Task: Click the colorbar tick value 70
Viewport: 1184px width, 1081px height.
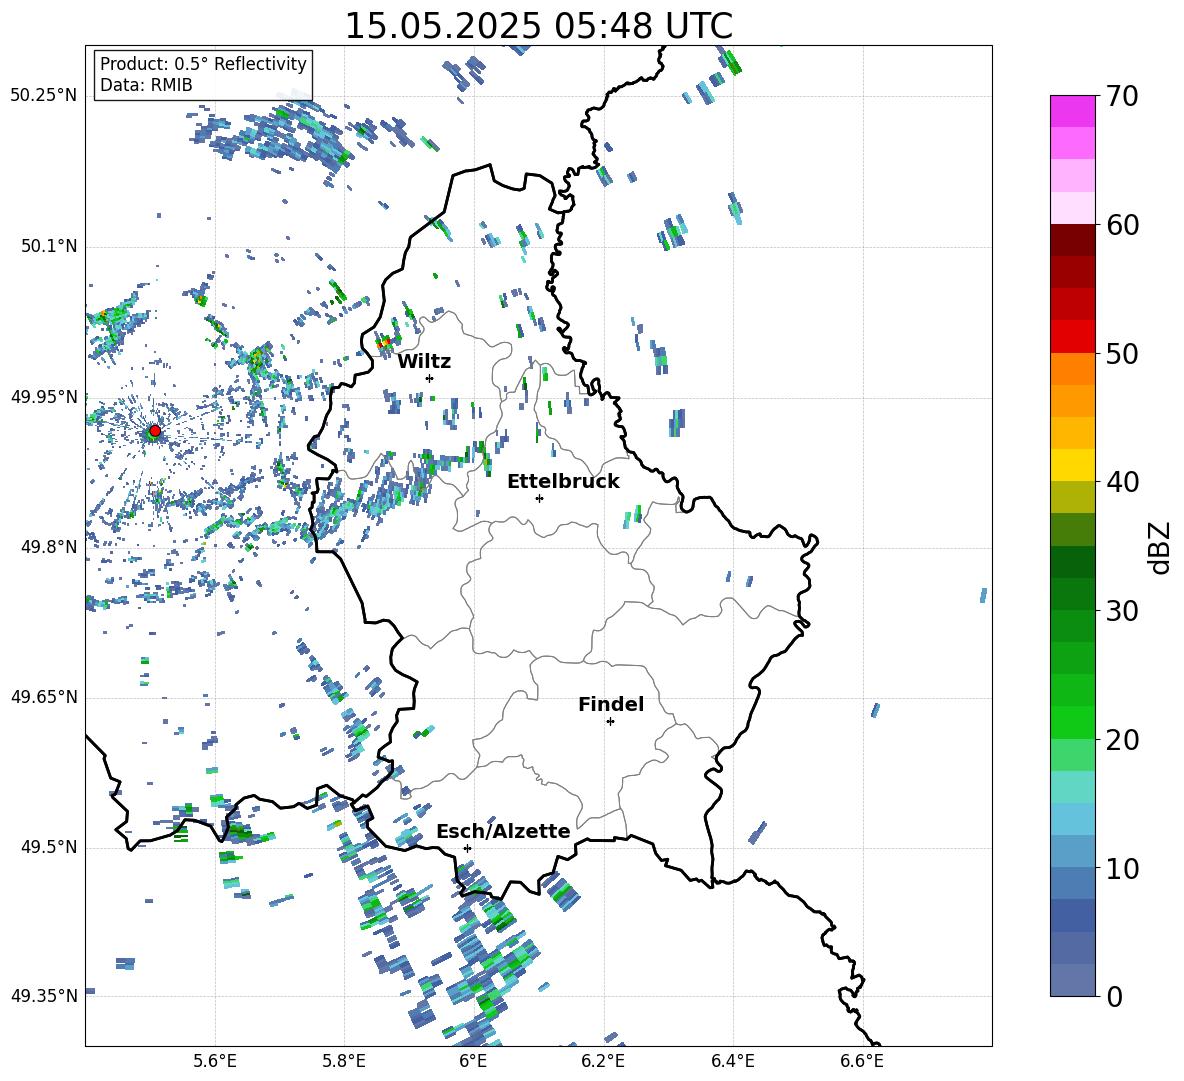Action: point(1121,96)
